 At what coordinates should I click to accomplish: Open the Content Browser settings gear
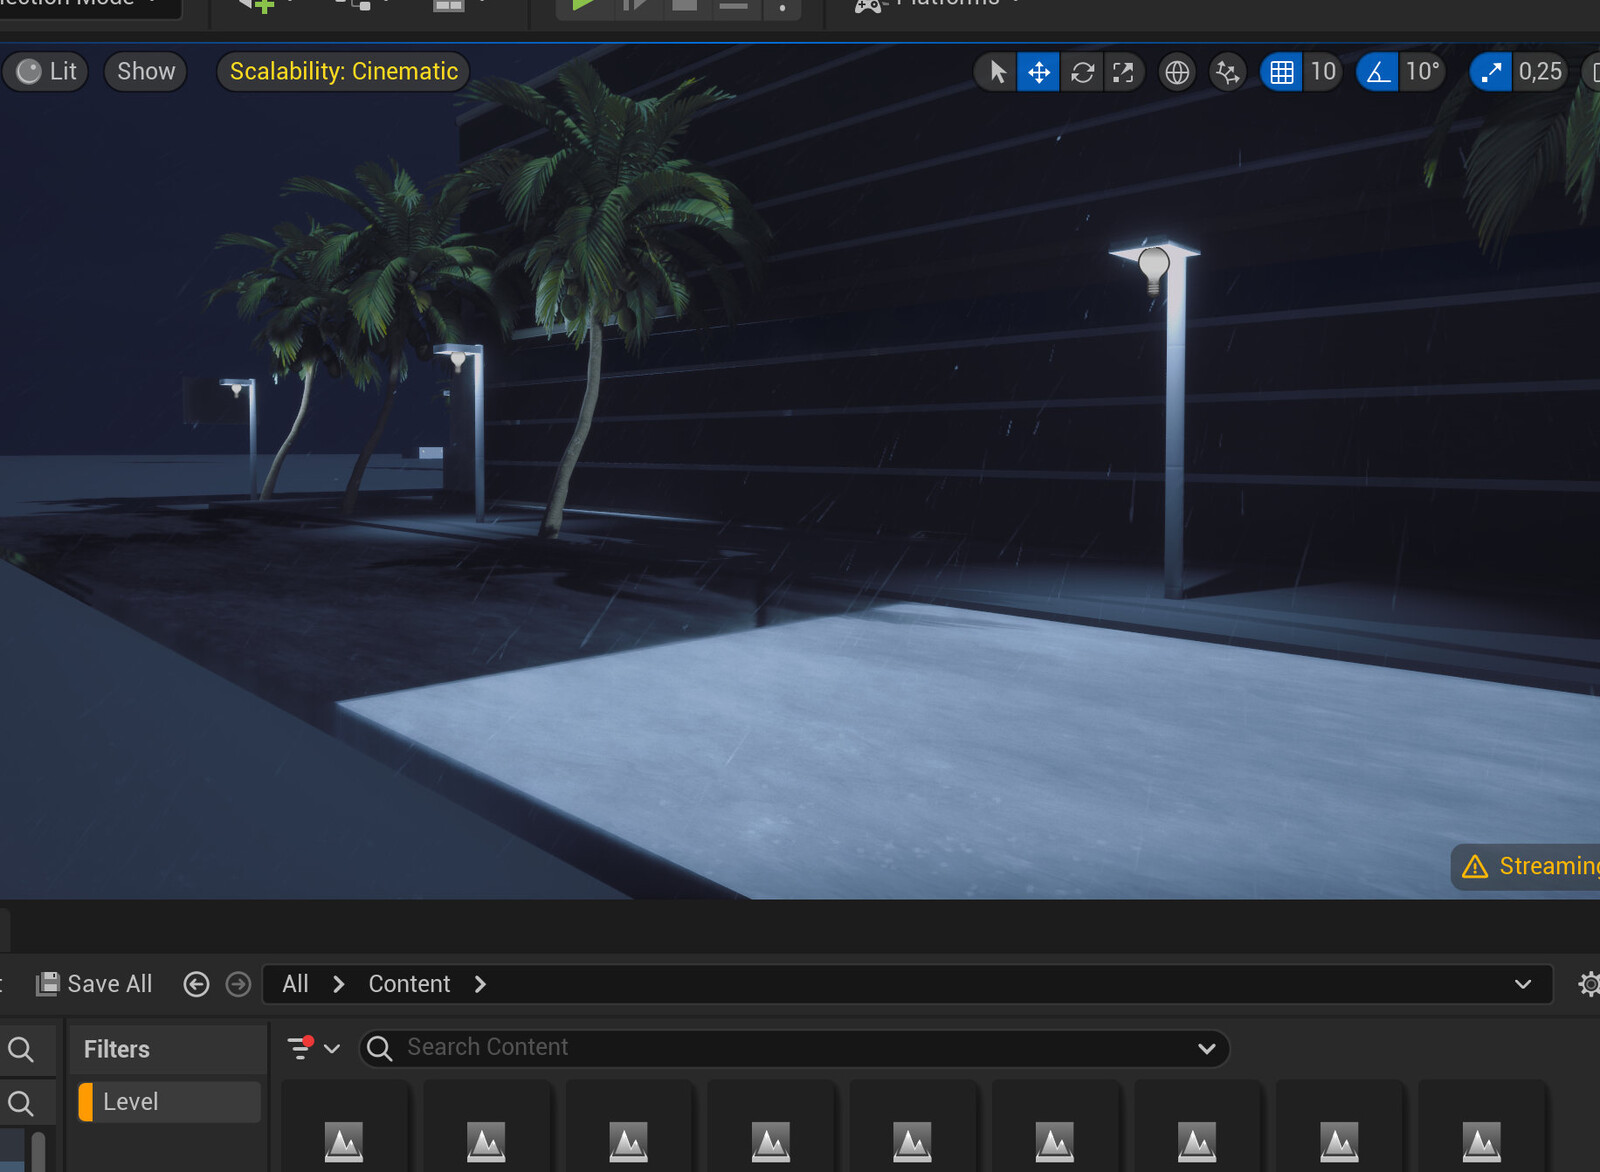[1588, 984]
